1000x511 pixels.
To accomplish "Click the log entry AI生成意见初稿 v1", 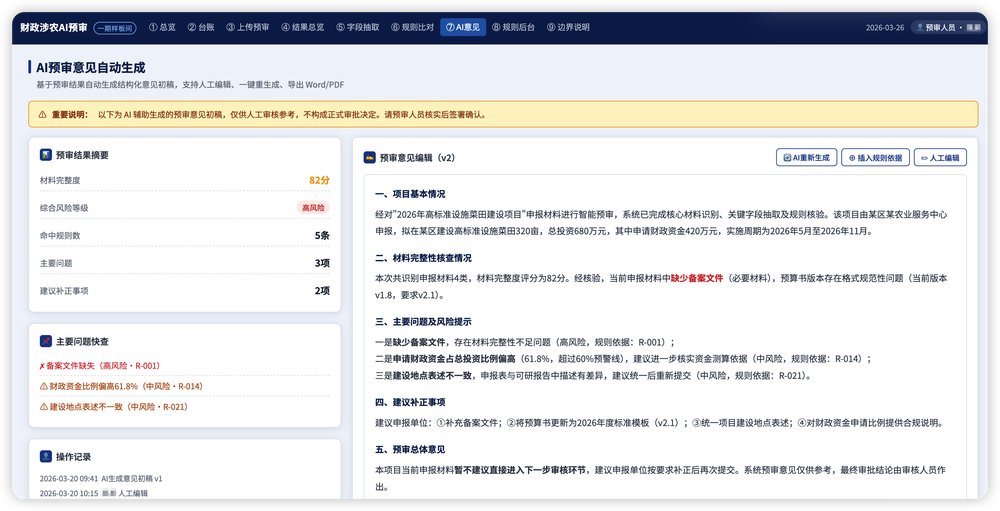I will click(x=101, y=478).
